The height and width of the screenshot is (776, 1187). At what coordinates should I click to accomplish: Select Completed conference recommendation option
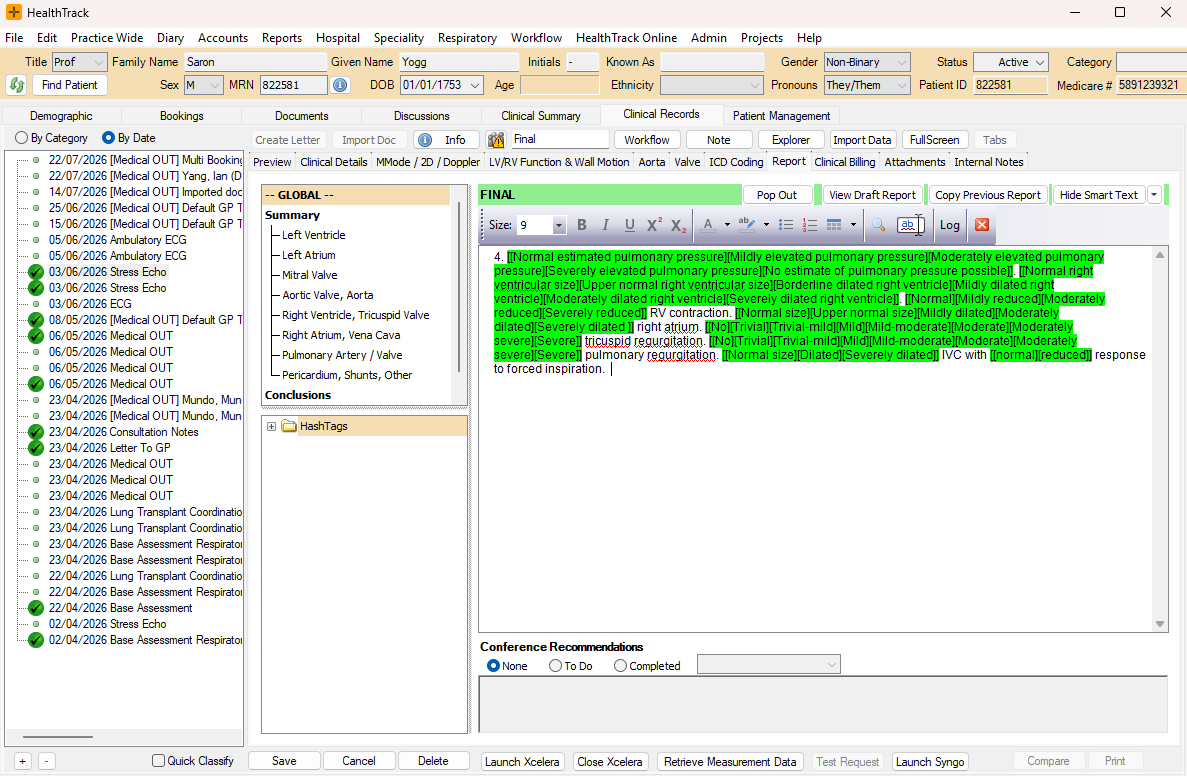(x=621, y=665)
